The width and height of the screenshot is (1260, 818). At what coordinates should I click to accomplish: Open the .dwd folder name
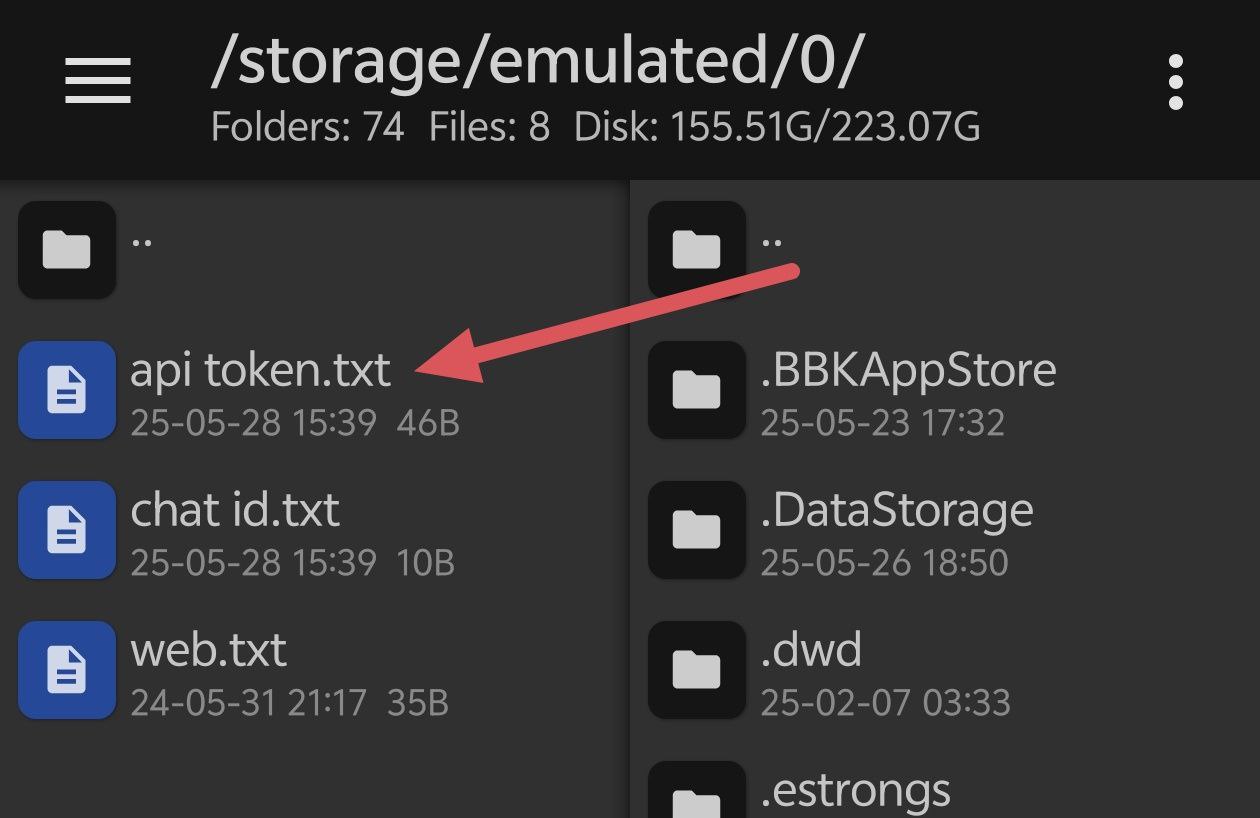[811, 651]
